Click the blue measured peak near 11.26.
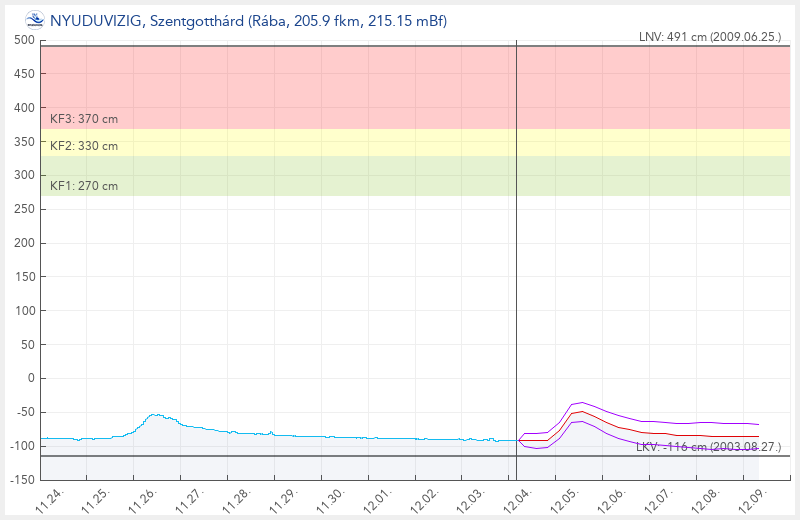This screenshot has height=520, width=800. click(155, 414)
